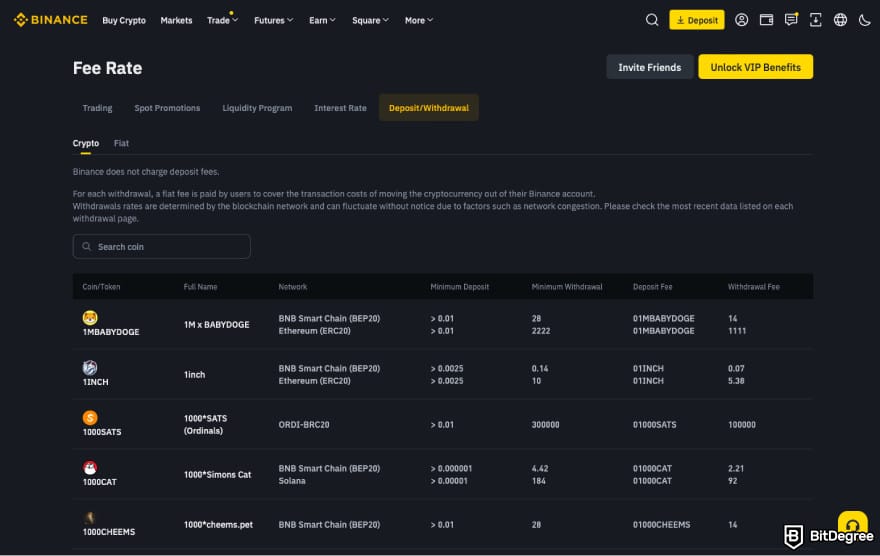
Task: Click the Withdrawal Fee column header
Action: click(754, 287)
